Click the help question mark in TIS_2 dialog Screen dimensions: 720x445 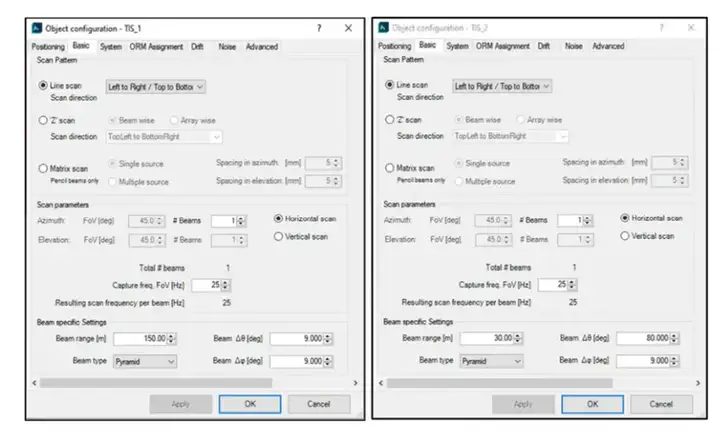pos(661,27)
